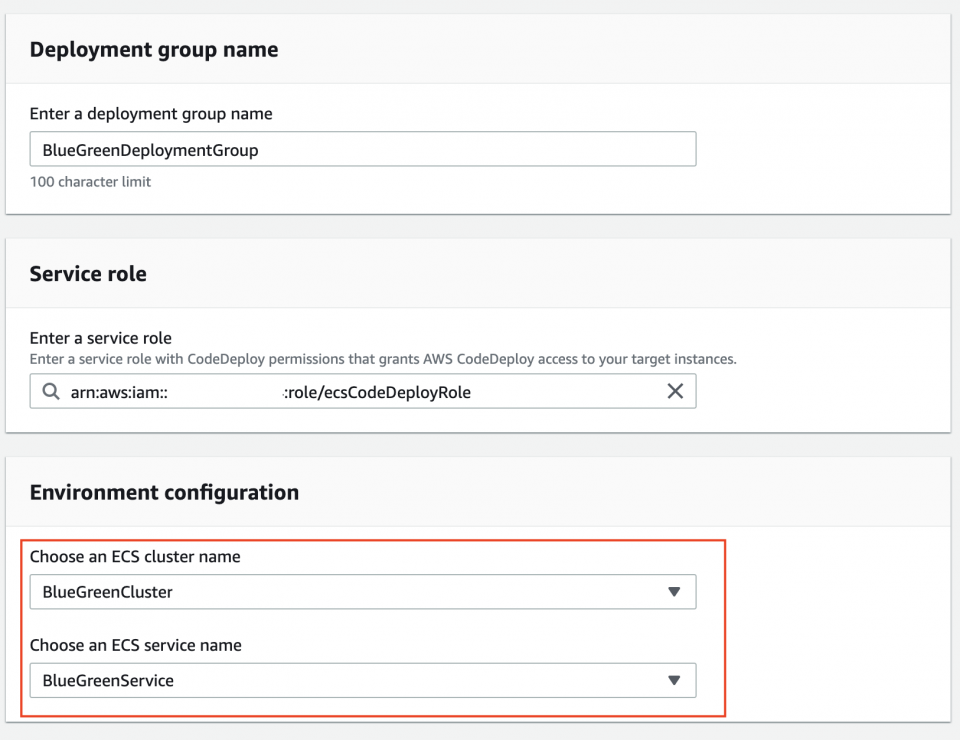
Task: Click the X icon next to the role ARN
Action: (676, 391)
